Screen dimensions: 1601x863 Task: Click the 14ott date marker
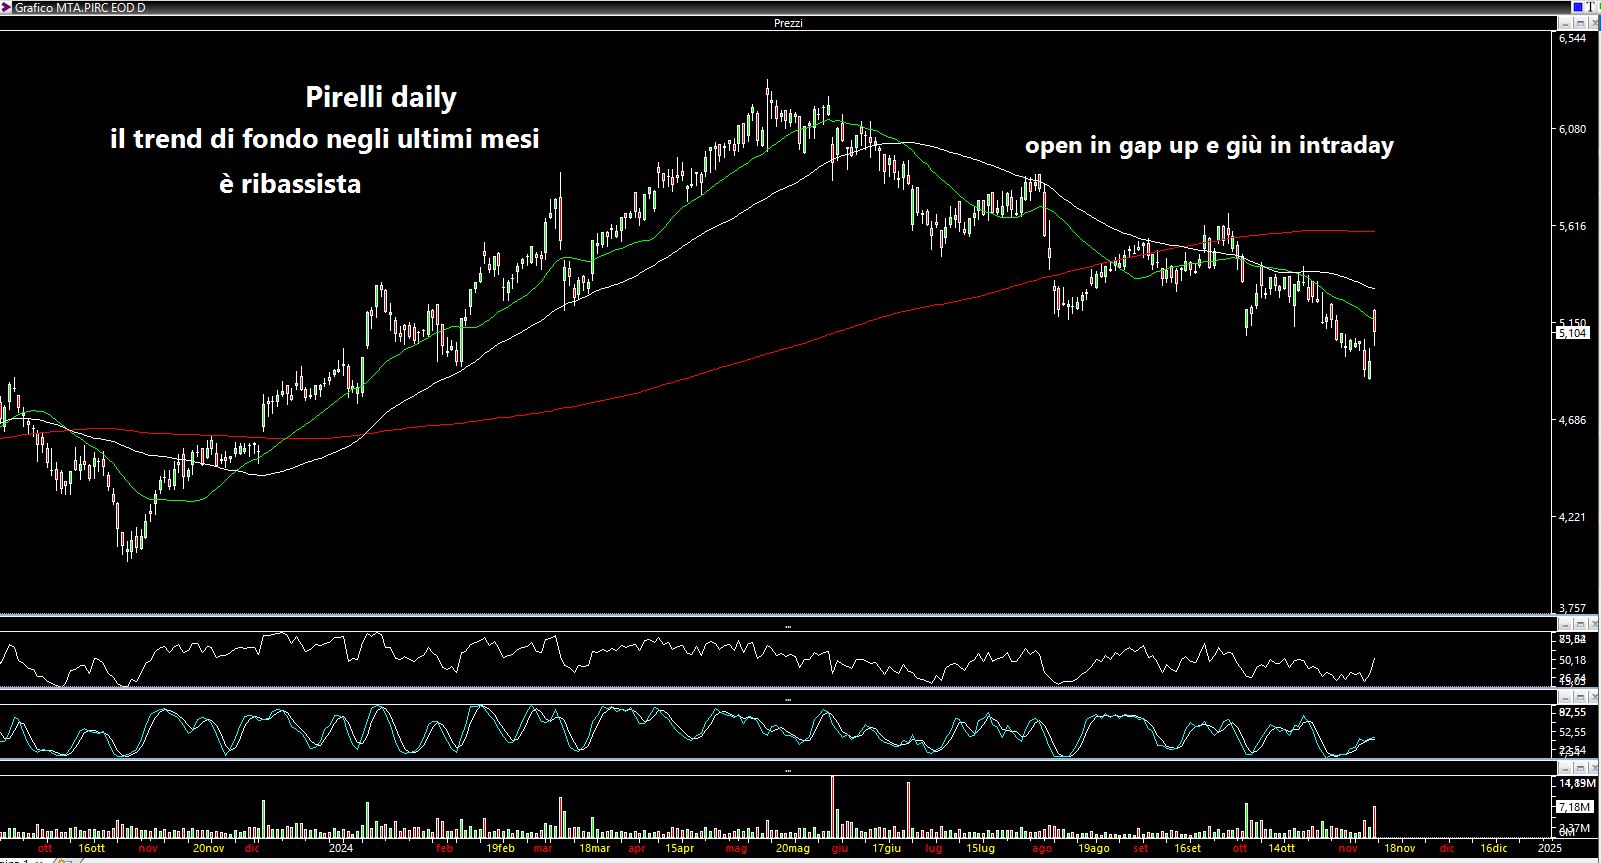pos(1281,848)
